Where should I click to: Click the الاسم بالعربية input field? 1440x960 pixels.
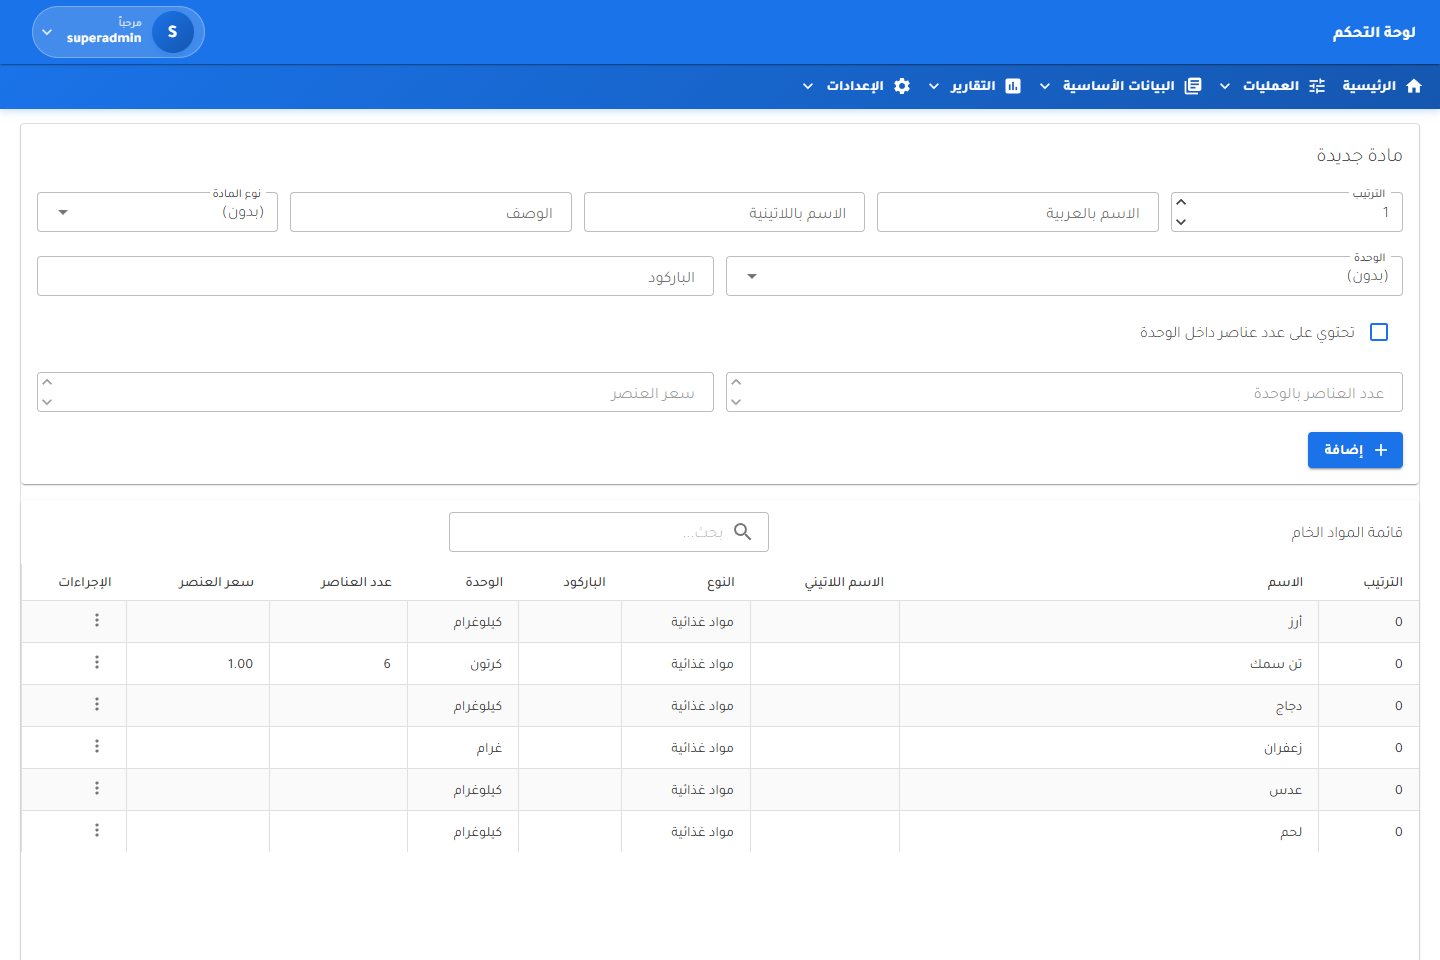click(1017, 212)
